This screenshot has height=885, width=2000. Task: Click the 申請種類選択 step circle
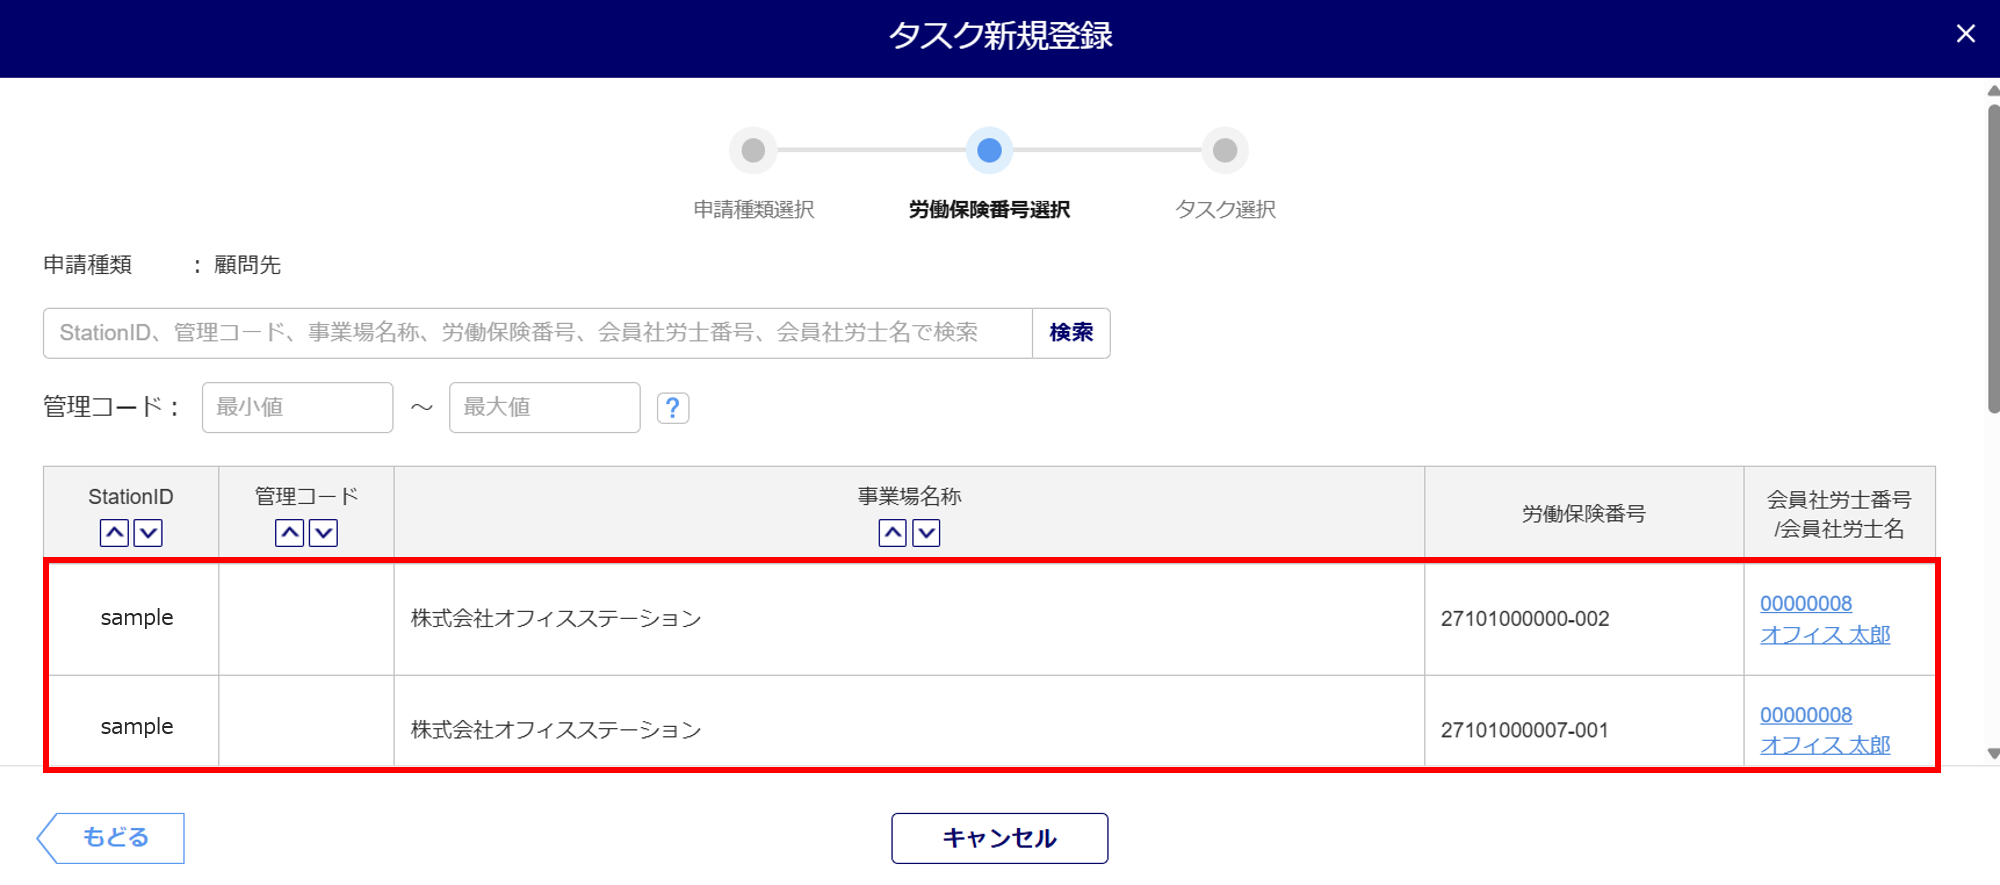click(x=753, y=151)
